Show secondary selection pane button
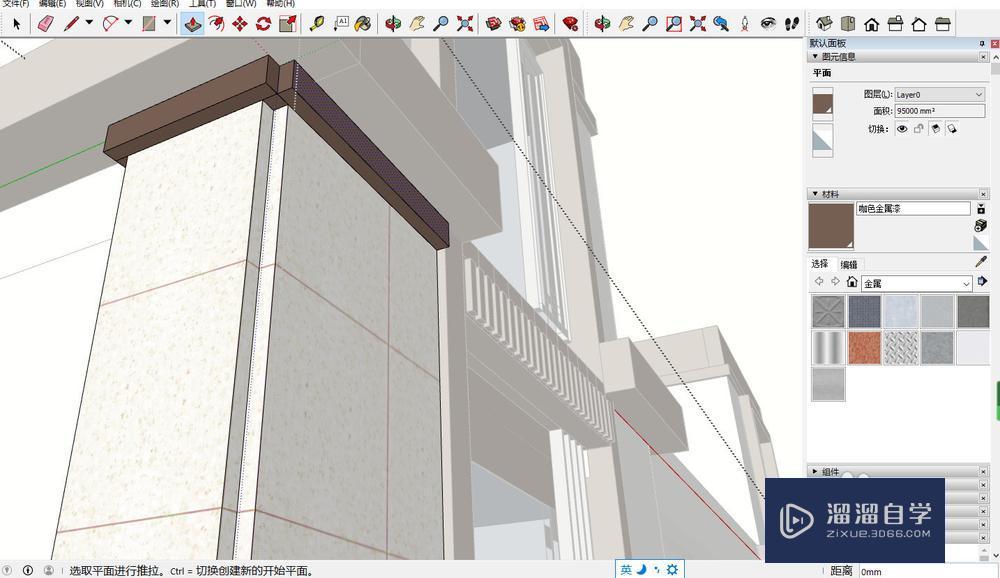1000x578 pixels. [x=981, y=209]
